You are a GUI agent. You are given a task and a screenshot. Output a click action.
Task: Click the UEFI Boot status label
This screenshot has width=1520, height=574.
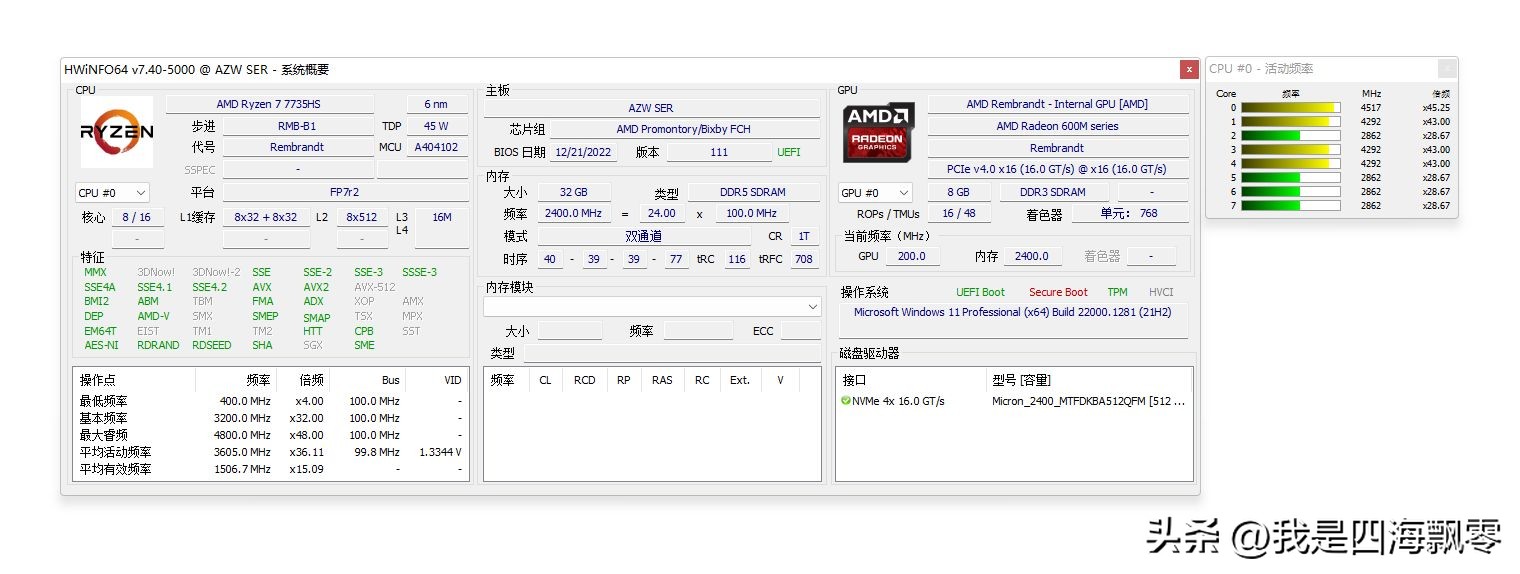(981, 292)
